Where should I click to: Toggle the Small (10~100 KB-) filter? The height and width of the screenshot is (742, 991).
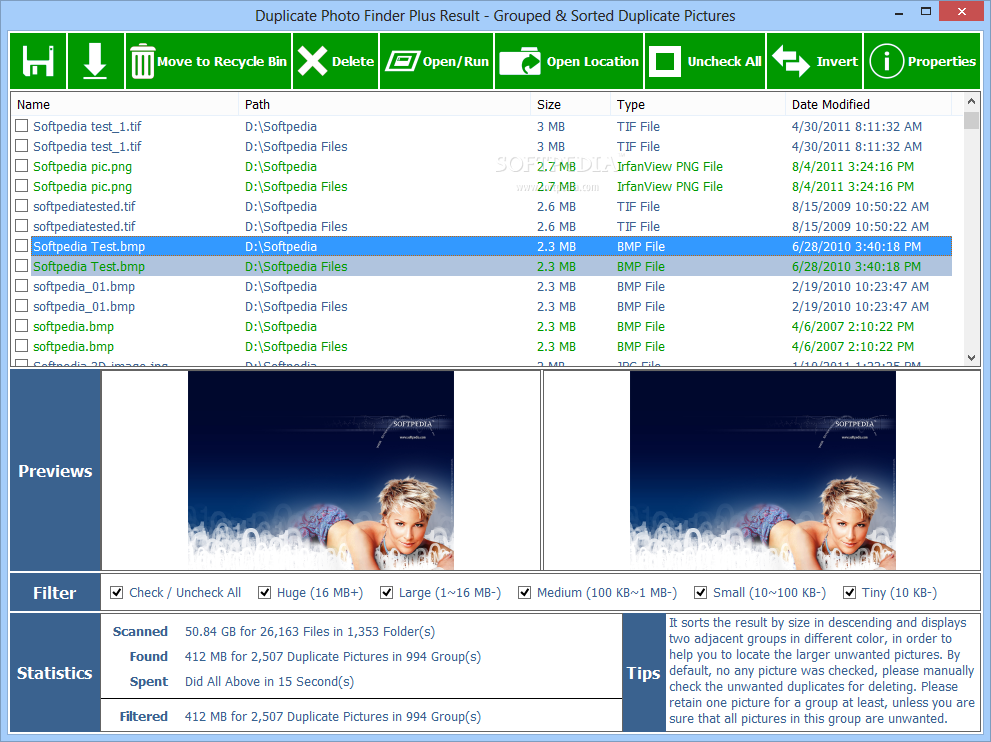click(700, 592)
